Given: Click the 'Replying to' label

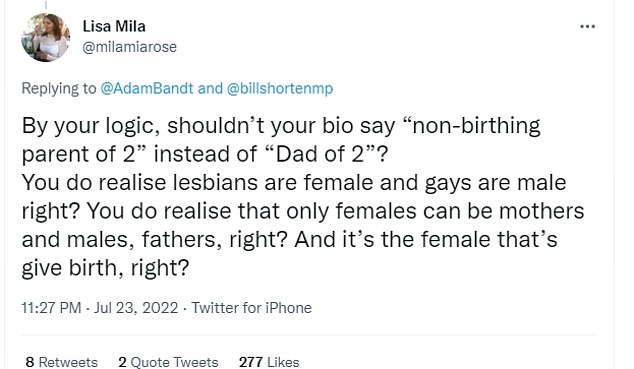Looking at the screenshot, I should [x=59, y=88].
